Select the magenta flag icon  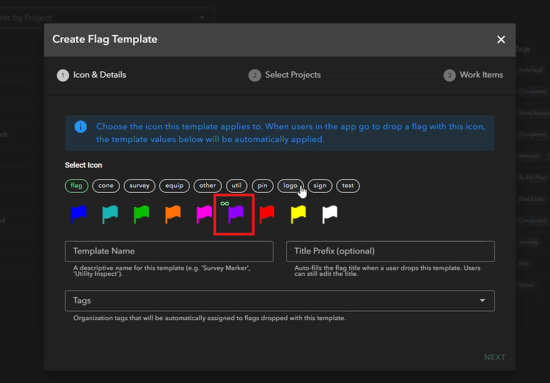tap(204, 214)
